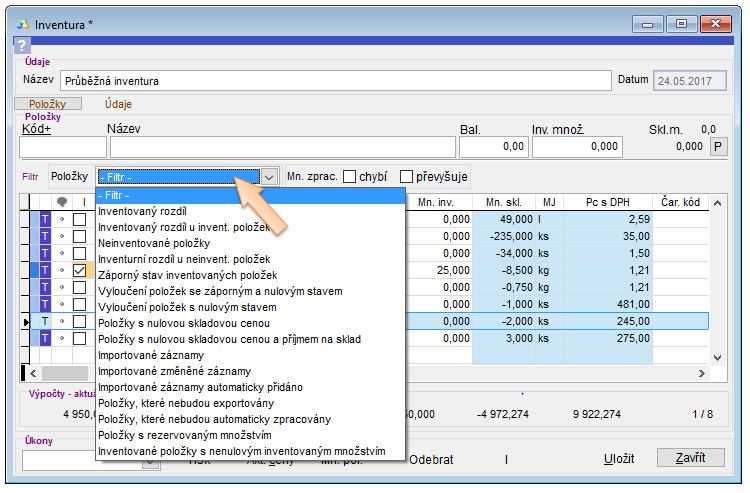The height and width of the screenshot is (493, 750).
Task: Click the Uložit button
Action: click(619, 458)
